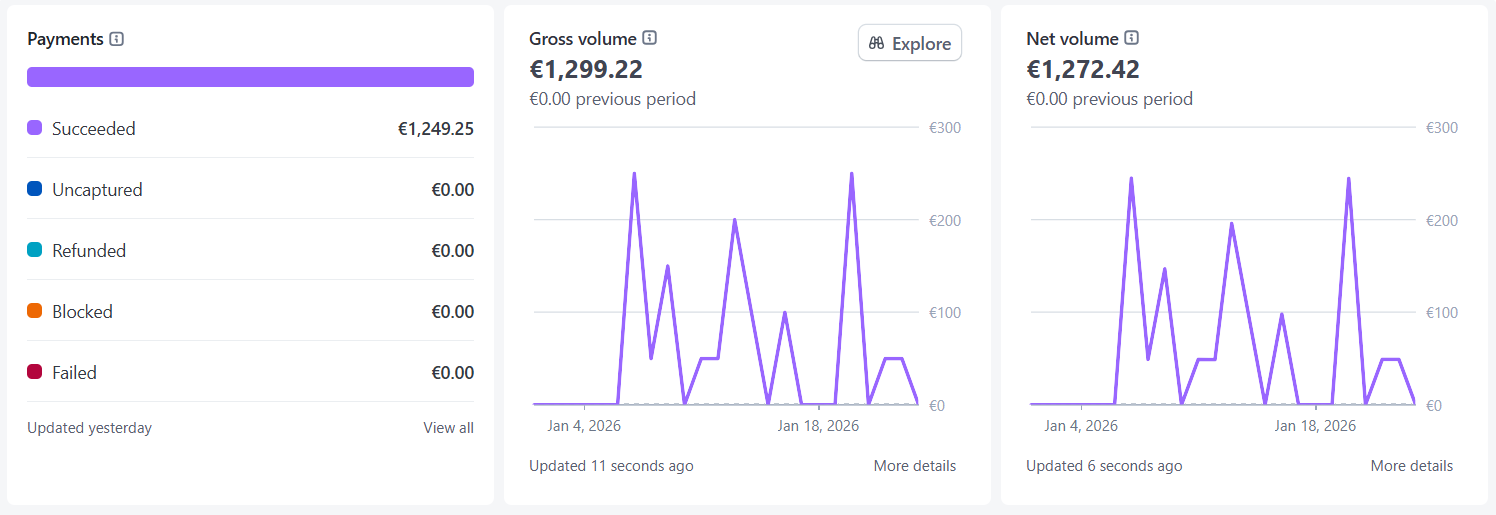This screenshot has width=1496, height=515.
Task: Click the binoculars icon in Explore button
Action: [877, 43]
